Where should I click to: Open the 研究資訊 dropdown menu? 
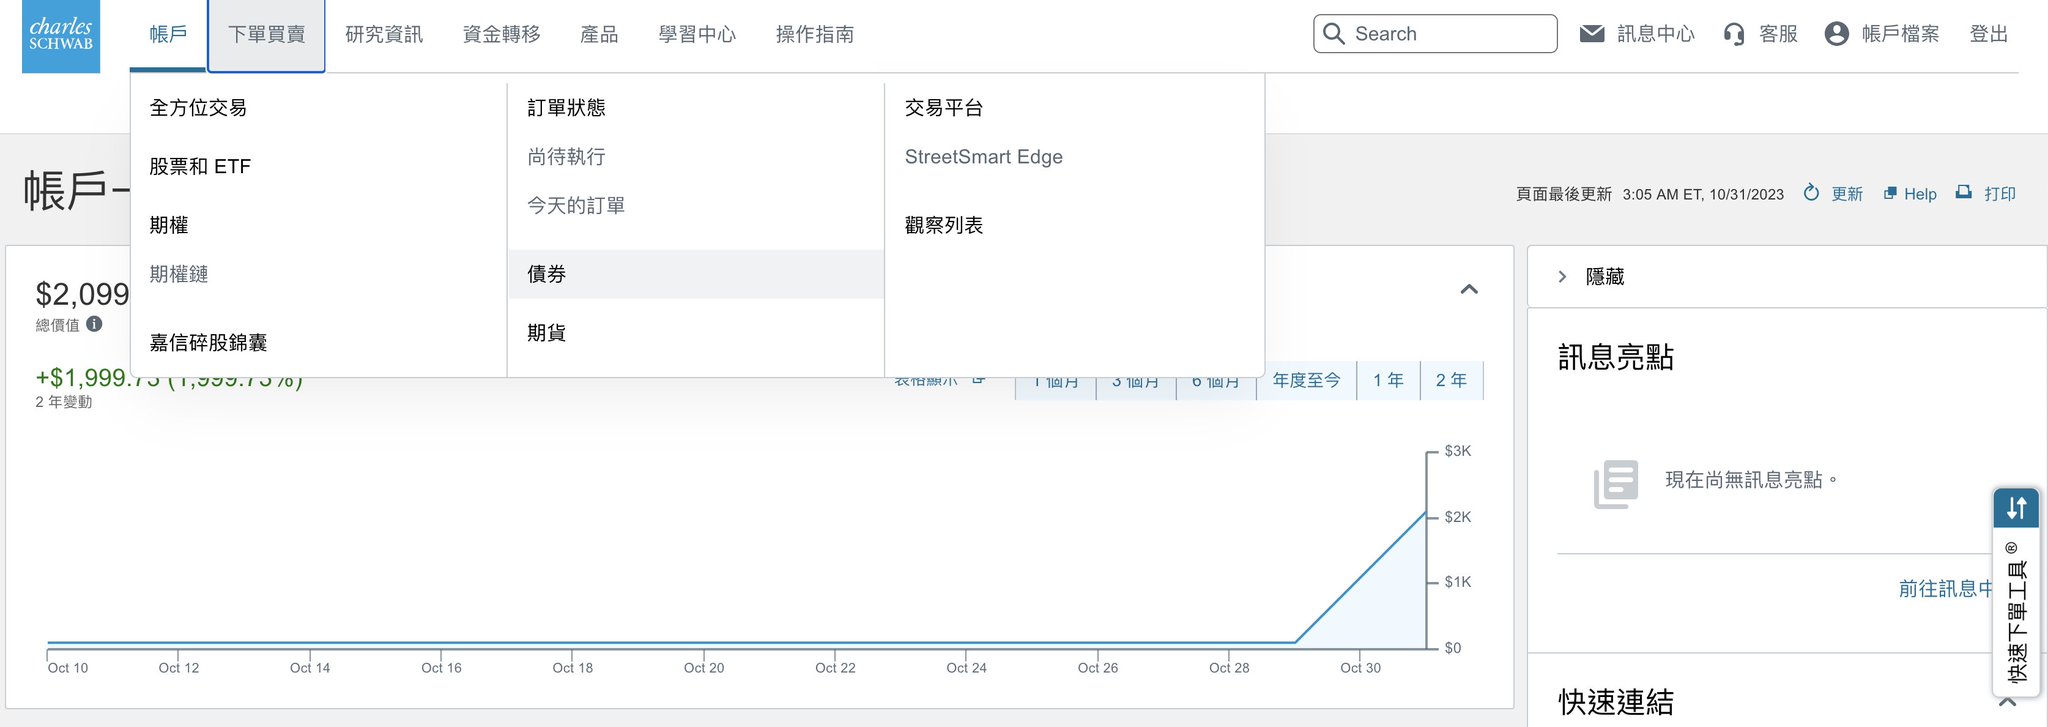(x=384, y=35)
